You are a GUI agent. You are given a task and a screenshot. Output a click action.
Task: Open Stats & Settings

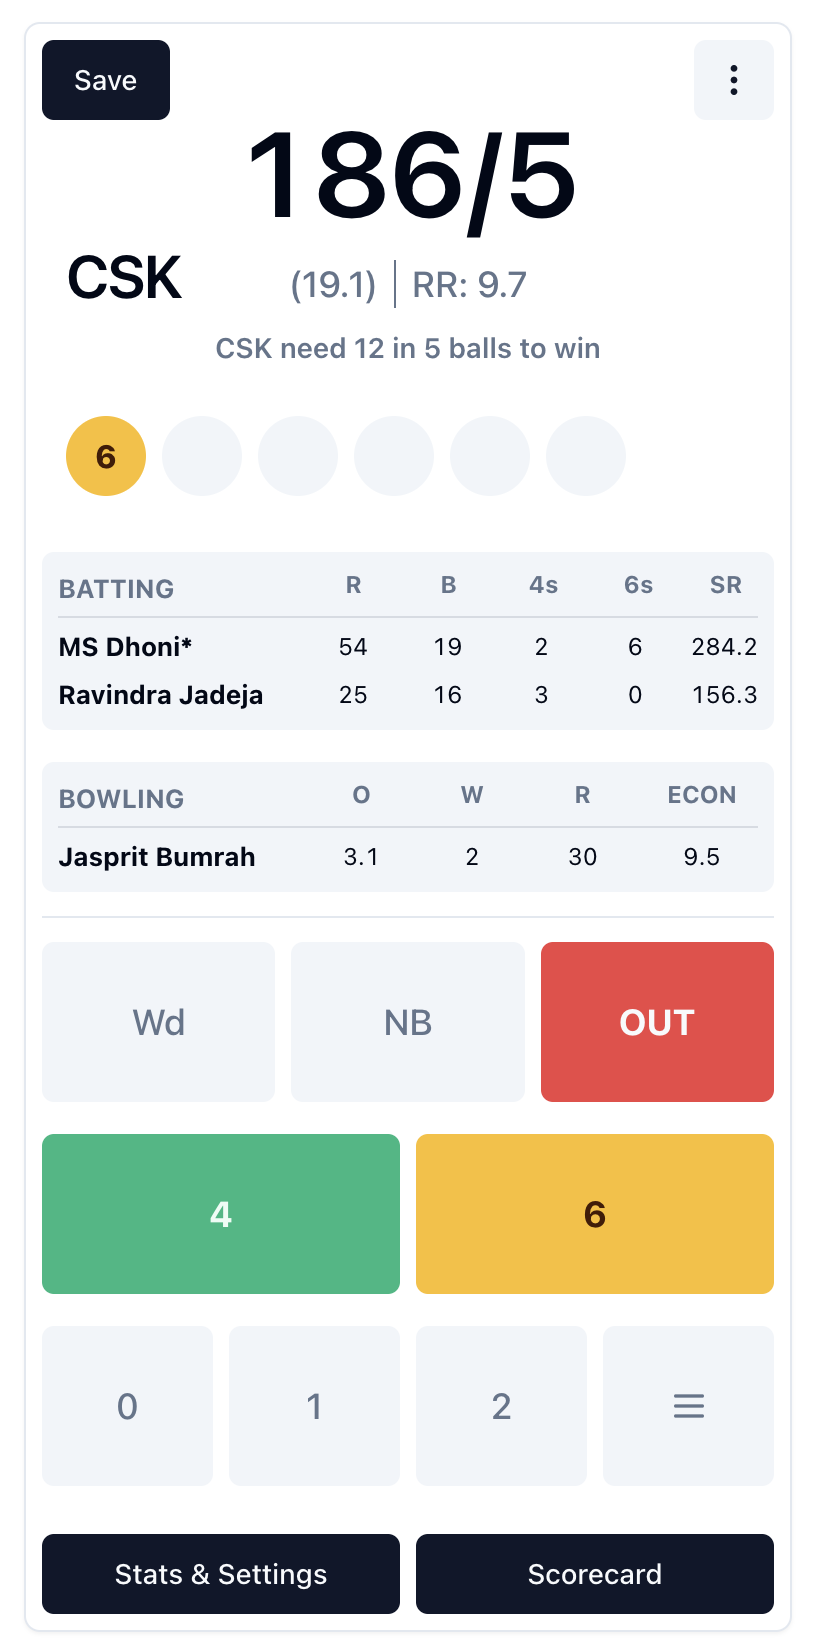221,1574
